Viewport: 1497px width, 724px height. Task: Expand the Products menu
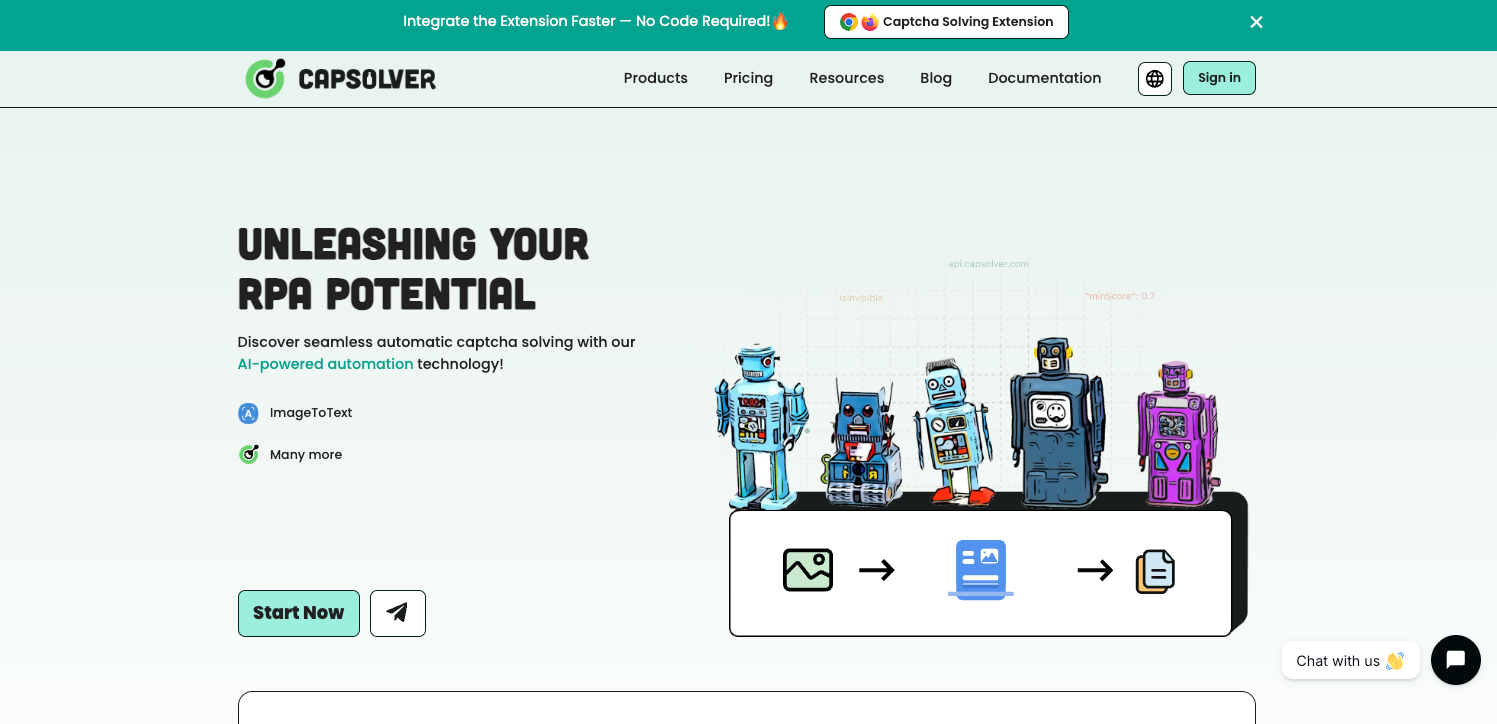coord(655,78)
